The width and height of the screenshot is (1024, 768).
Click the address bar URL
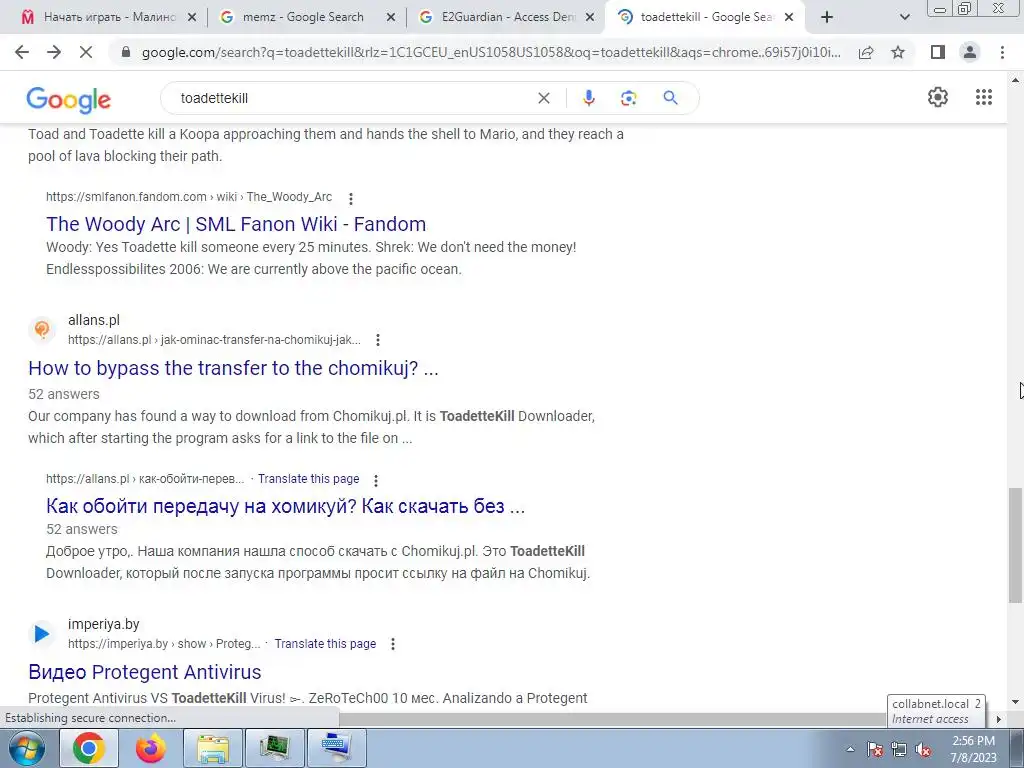coord(491,52)
